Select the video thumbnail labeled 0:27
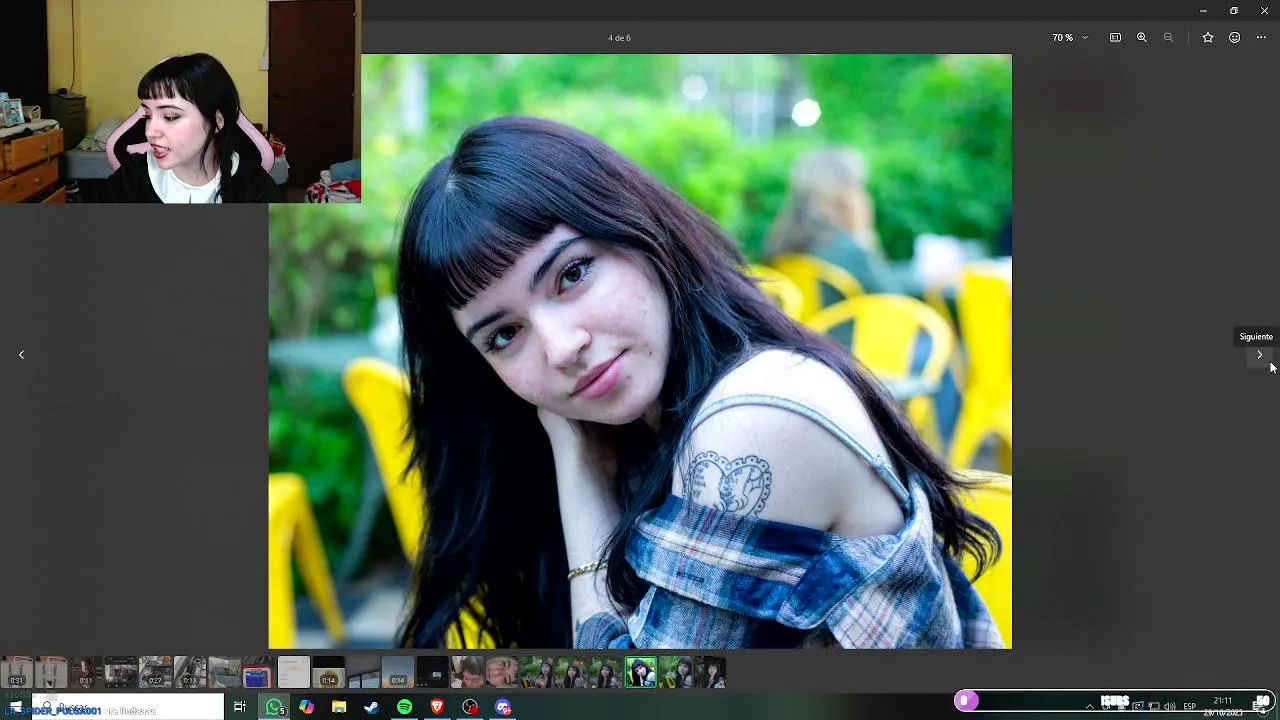This screenshot has height=720, width=1280. (x=155, y=672)
